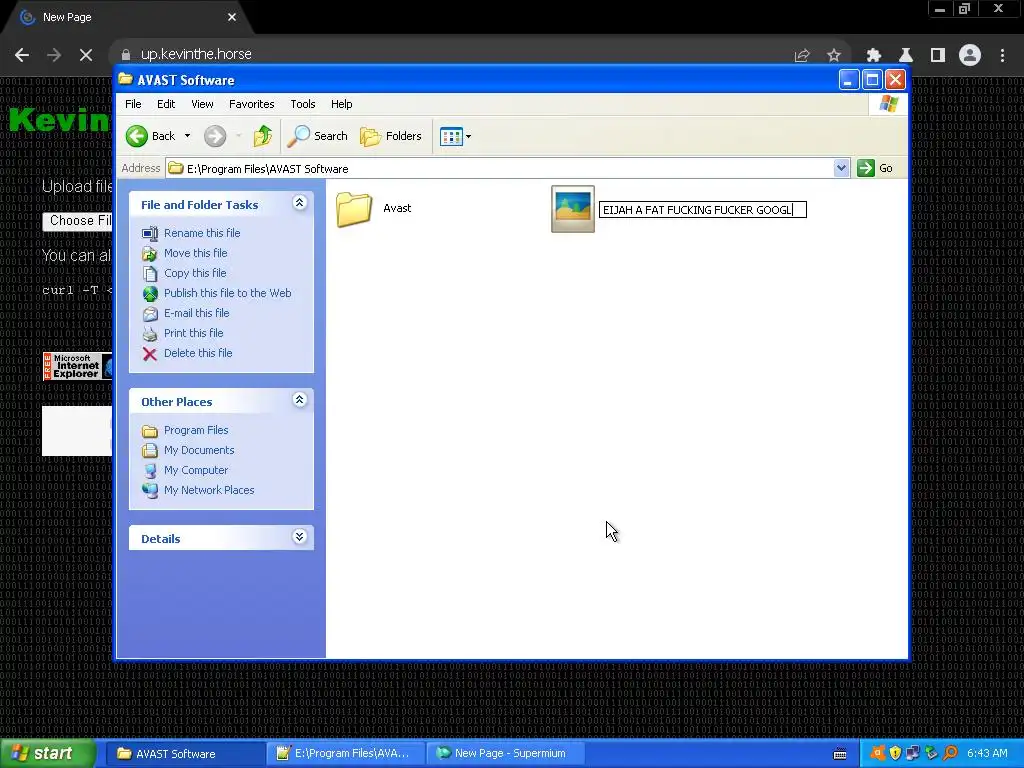Click the keyboard icon in the taskbar
This screenshot has width=1024, height=768.
840,754
